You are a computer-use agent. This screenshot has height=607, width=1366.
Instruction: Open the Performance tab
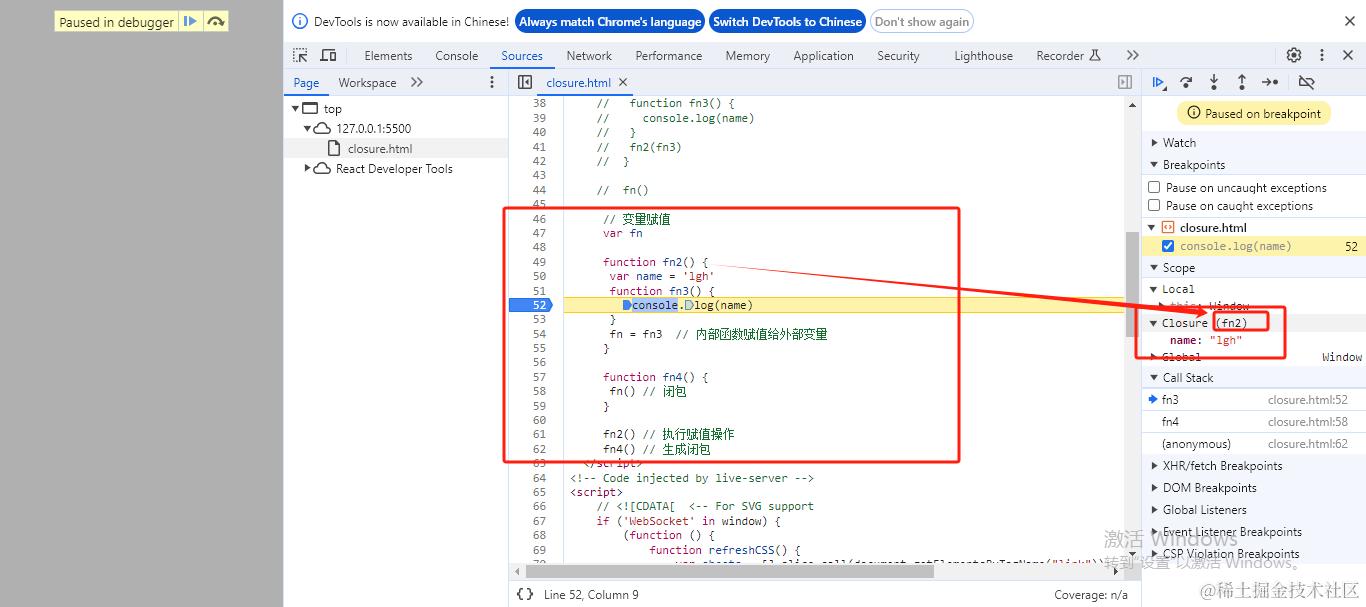click(x=668, y=56)
